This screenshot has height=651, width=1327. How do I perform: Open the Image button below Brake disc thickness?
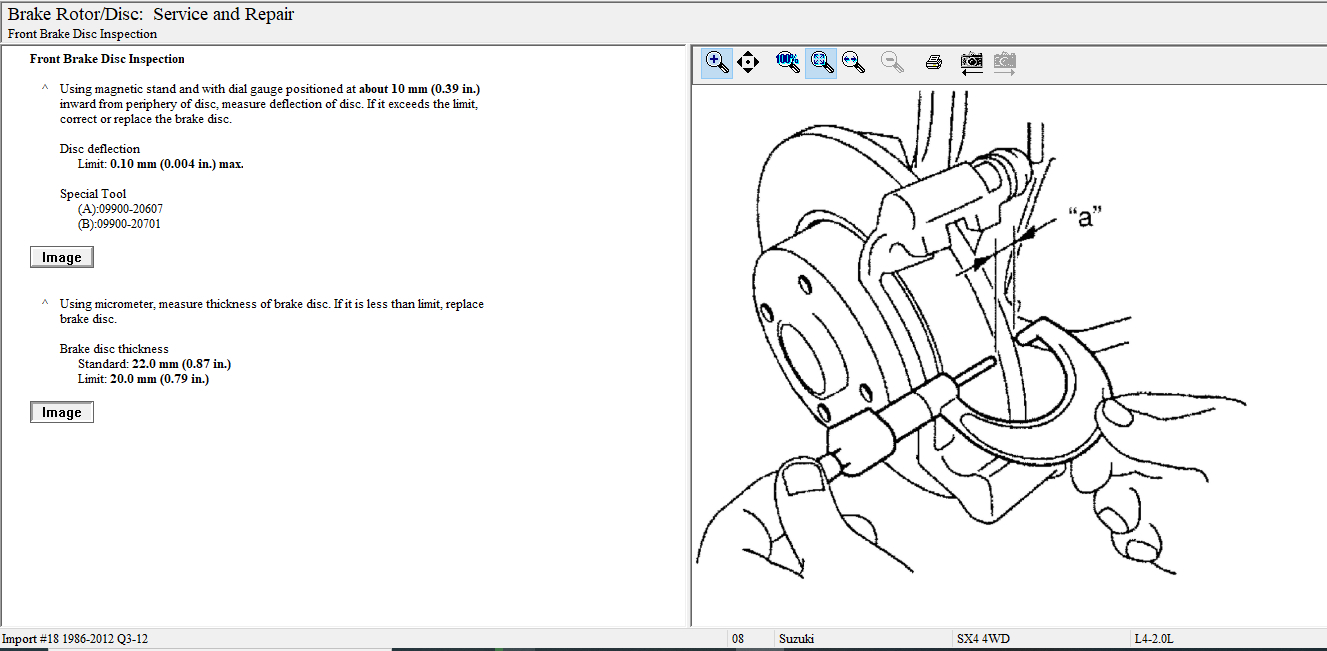(x=62, y=412)
